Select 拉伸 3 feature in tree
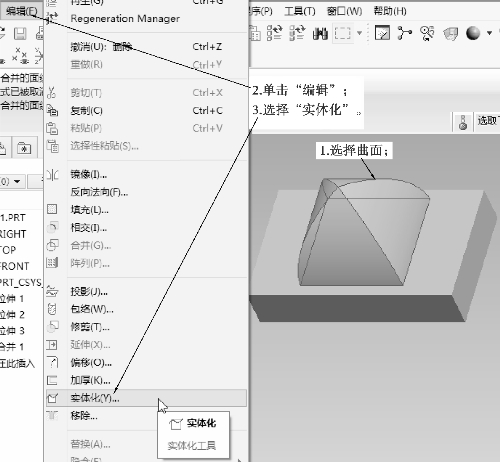Viewport: 500px width, 462px height. tap(12, 331)
